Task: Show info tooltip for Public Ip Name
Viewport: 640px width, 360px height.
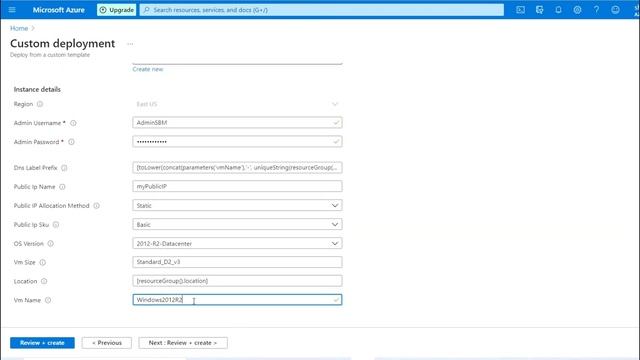Action: 62,187
